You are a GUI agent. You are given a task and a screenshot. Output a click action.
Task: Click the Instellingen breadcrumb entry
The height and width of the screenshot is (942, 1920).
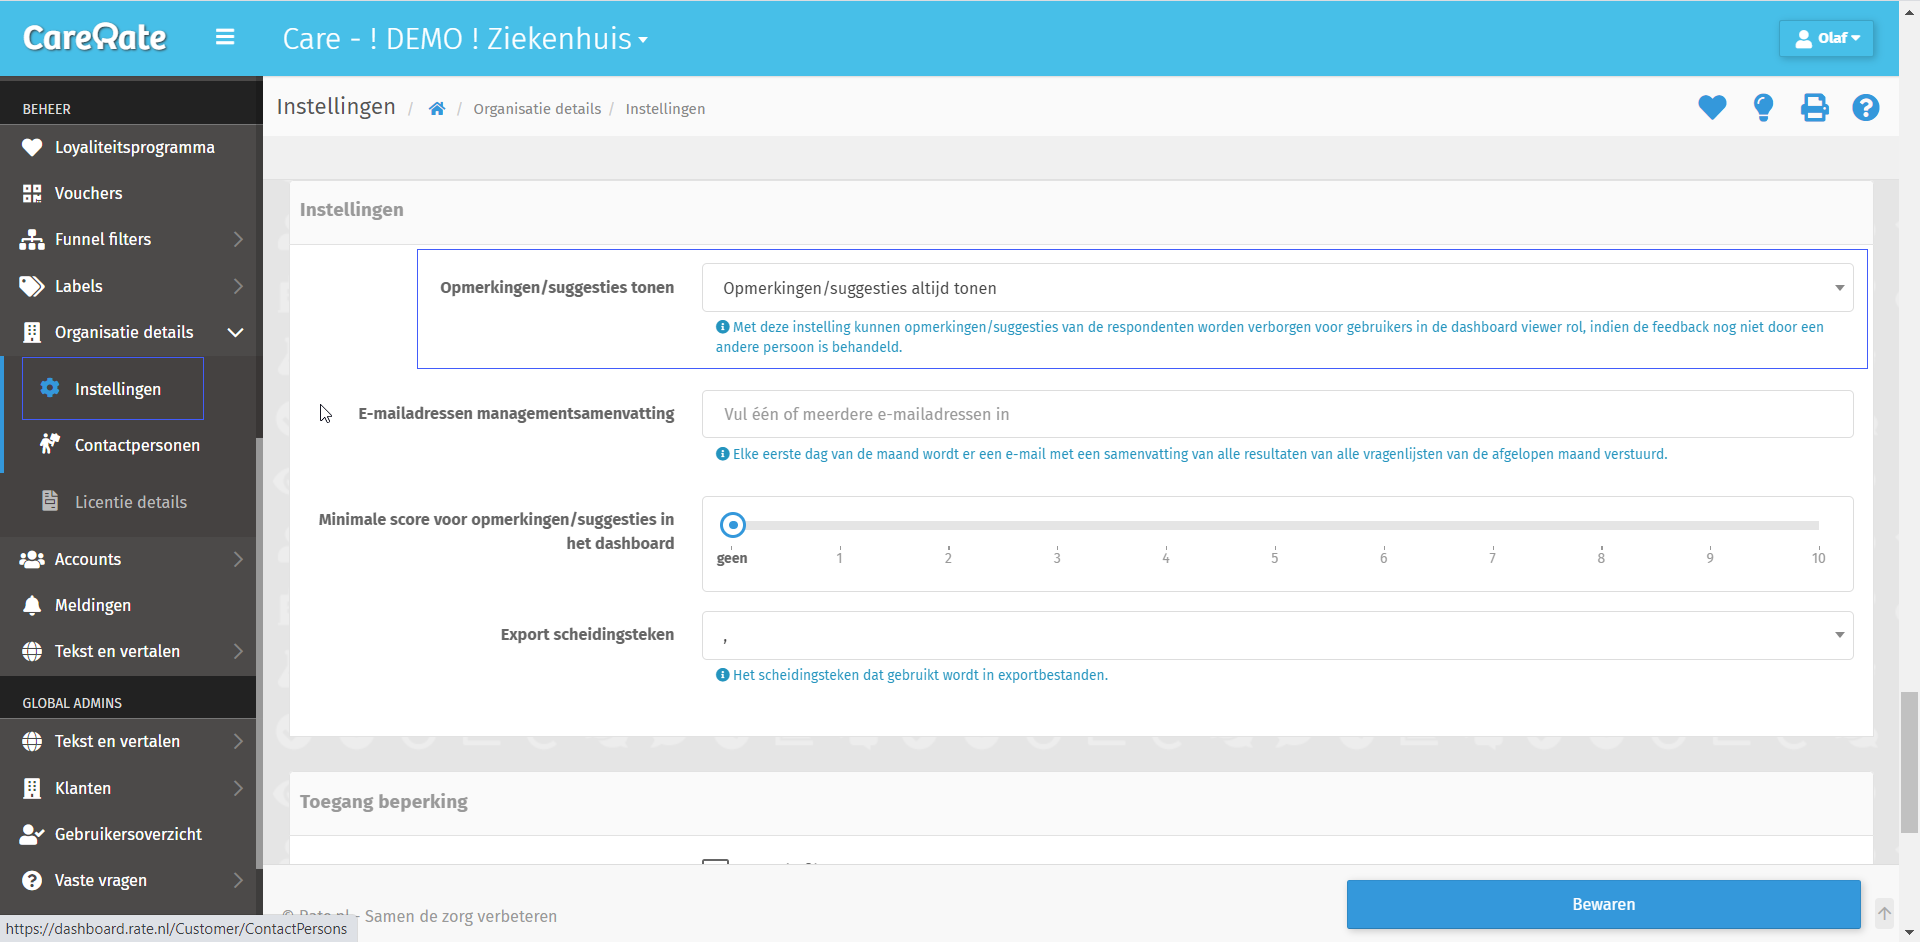(665, 109)
